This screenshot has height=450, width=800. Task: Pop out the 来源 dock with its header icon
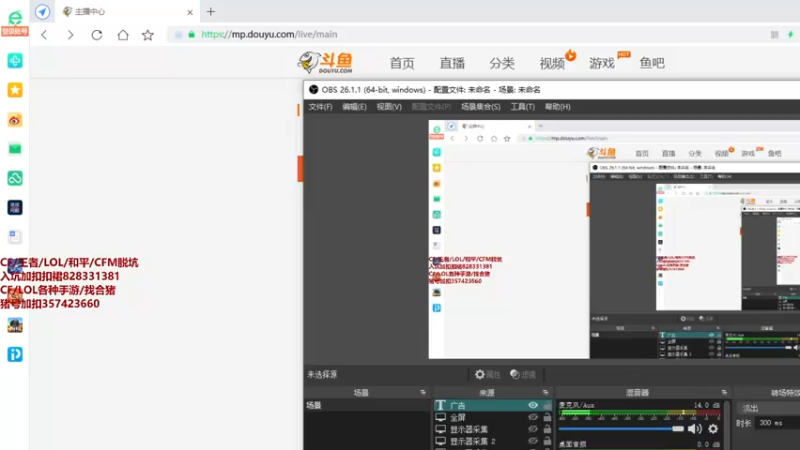(545, 392)
